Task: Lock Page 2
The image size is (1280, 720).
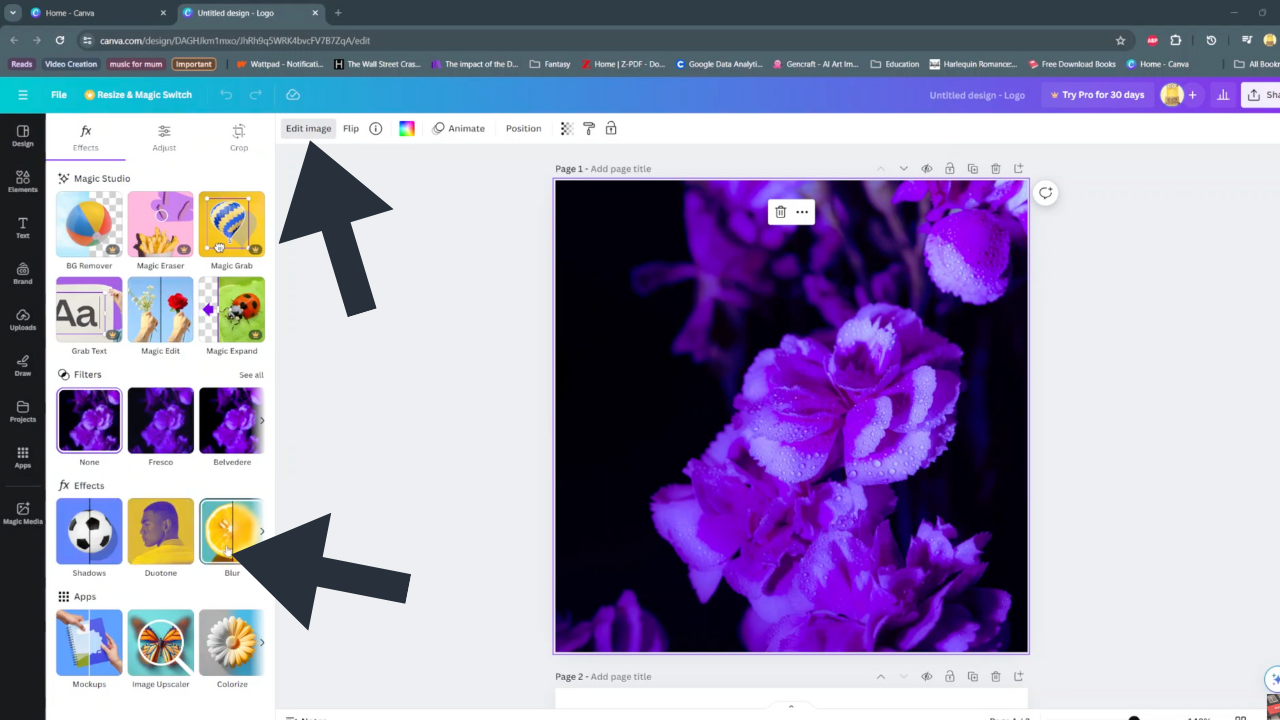Action: (x=950, y=677)
